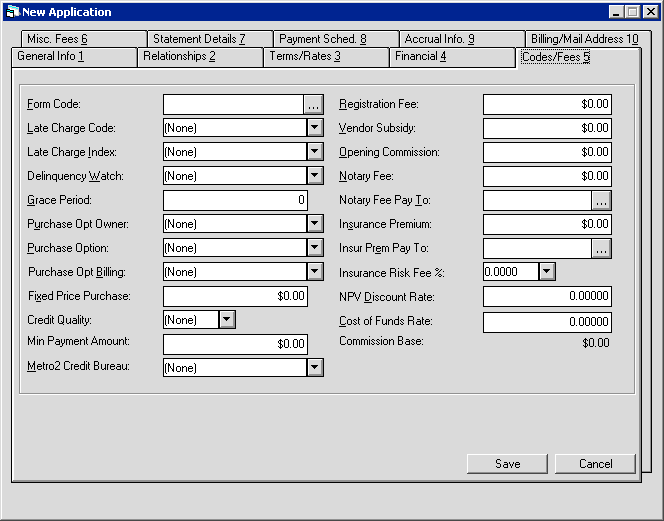Focus the Min Payment Amount field
This screenshot has width=664, height=521.
coord(235,344)
